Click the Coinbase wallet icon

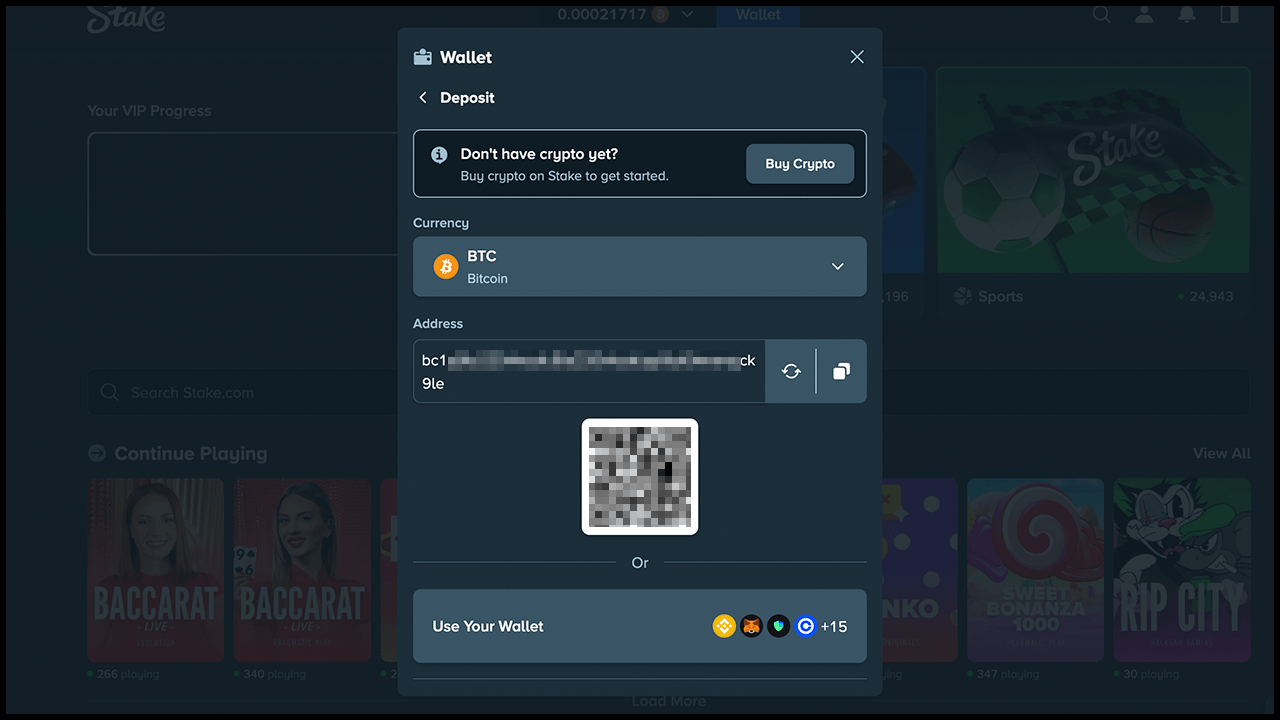(806, 626)
